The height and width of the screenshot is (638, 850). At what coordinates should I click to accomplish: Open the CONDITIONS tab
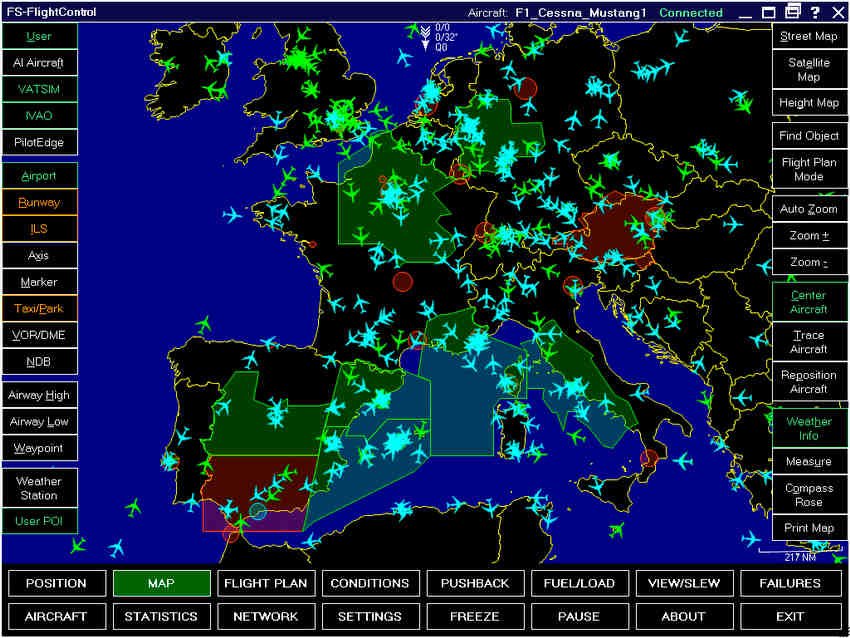(371, 583)
